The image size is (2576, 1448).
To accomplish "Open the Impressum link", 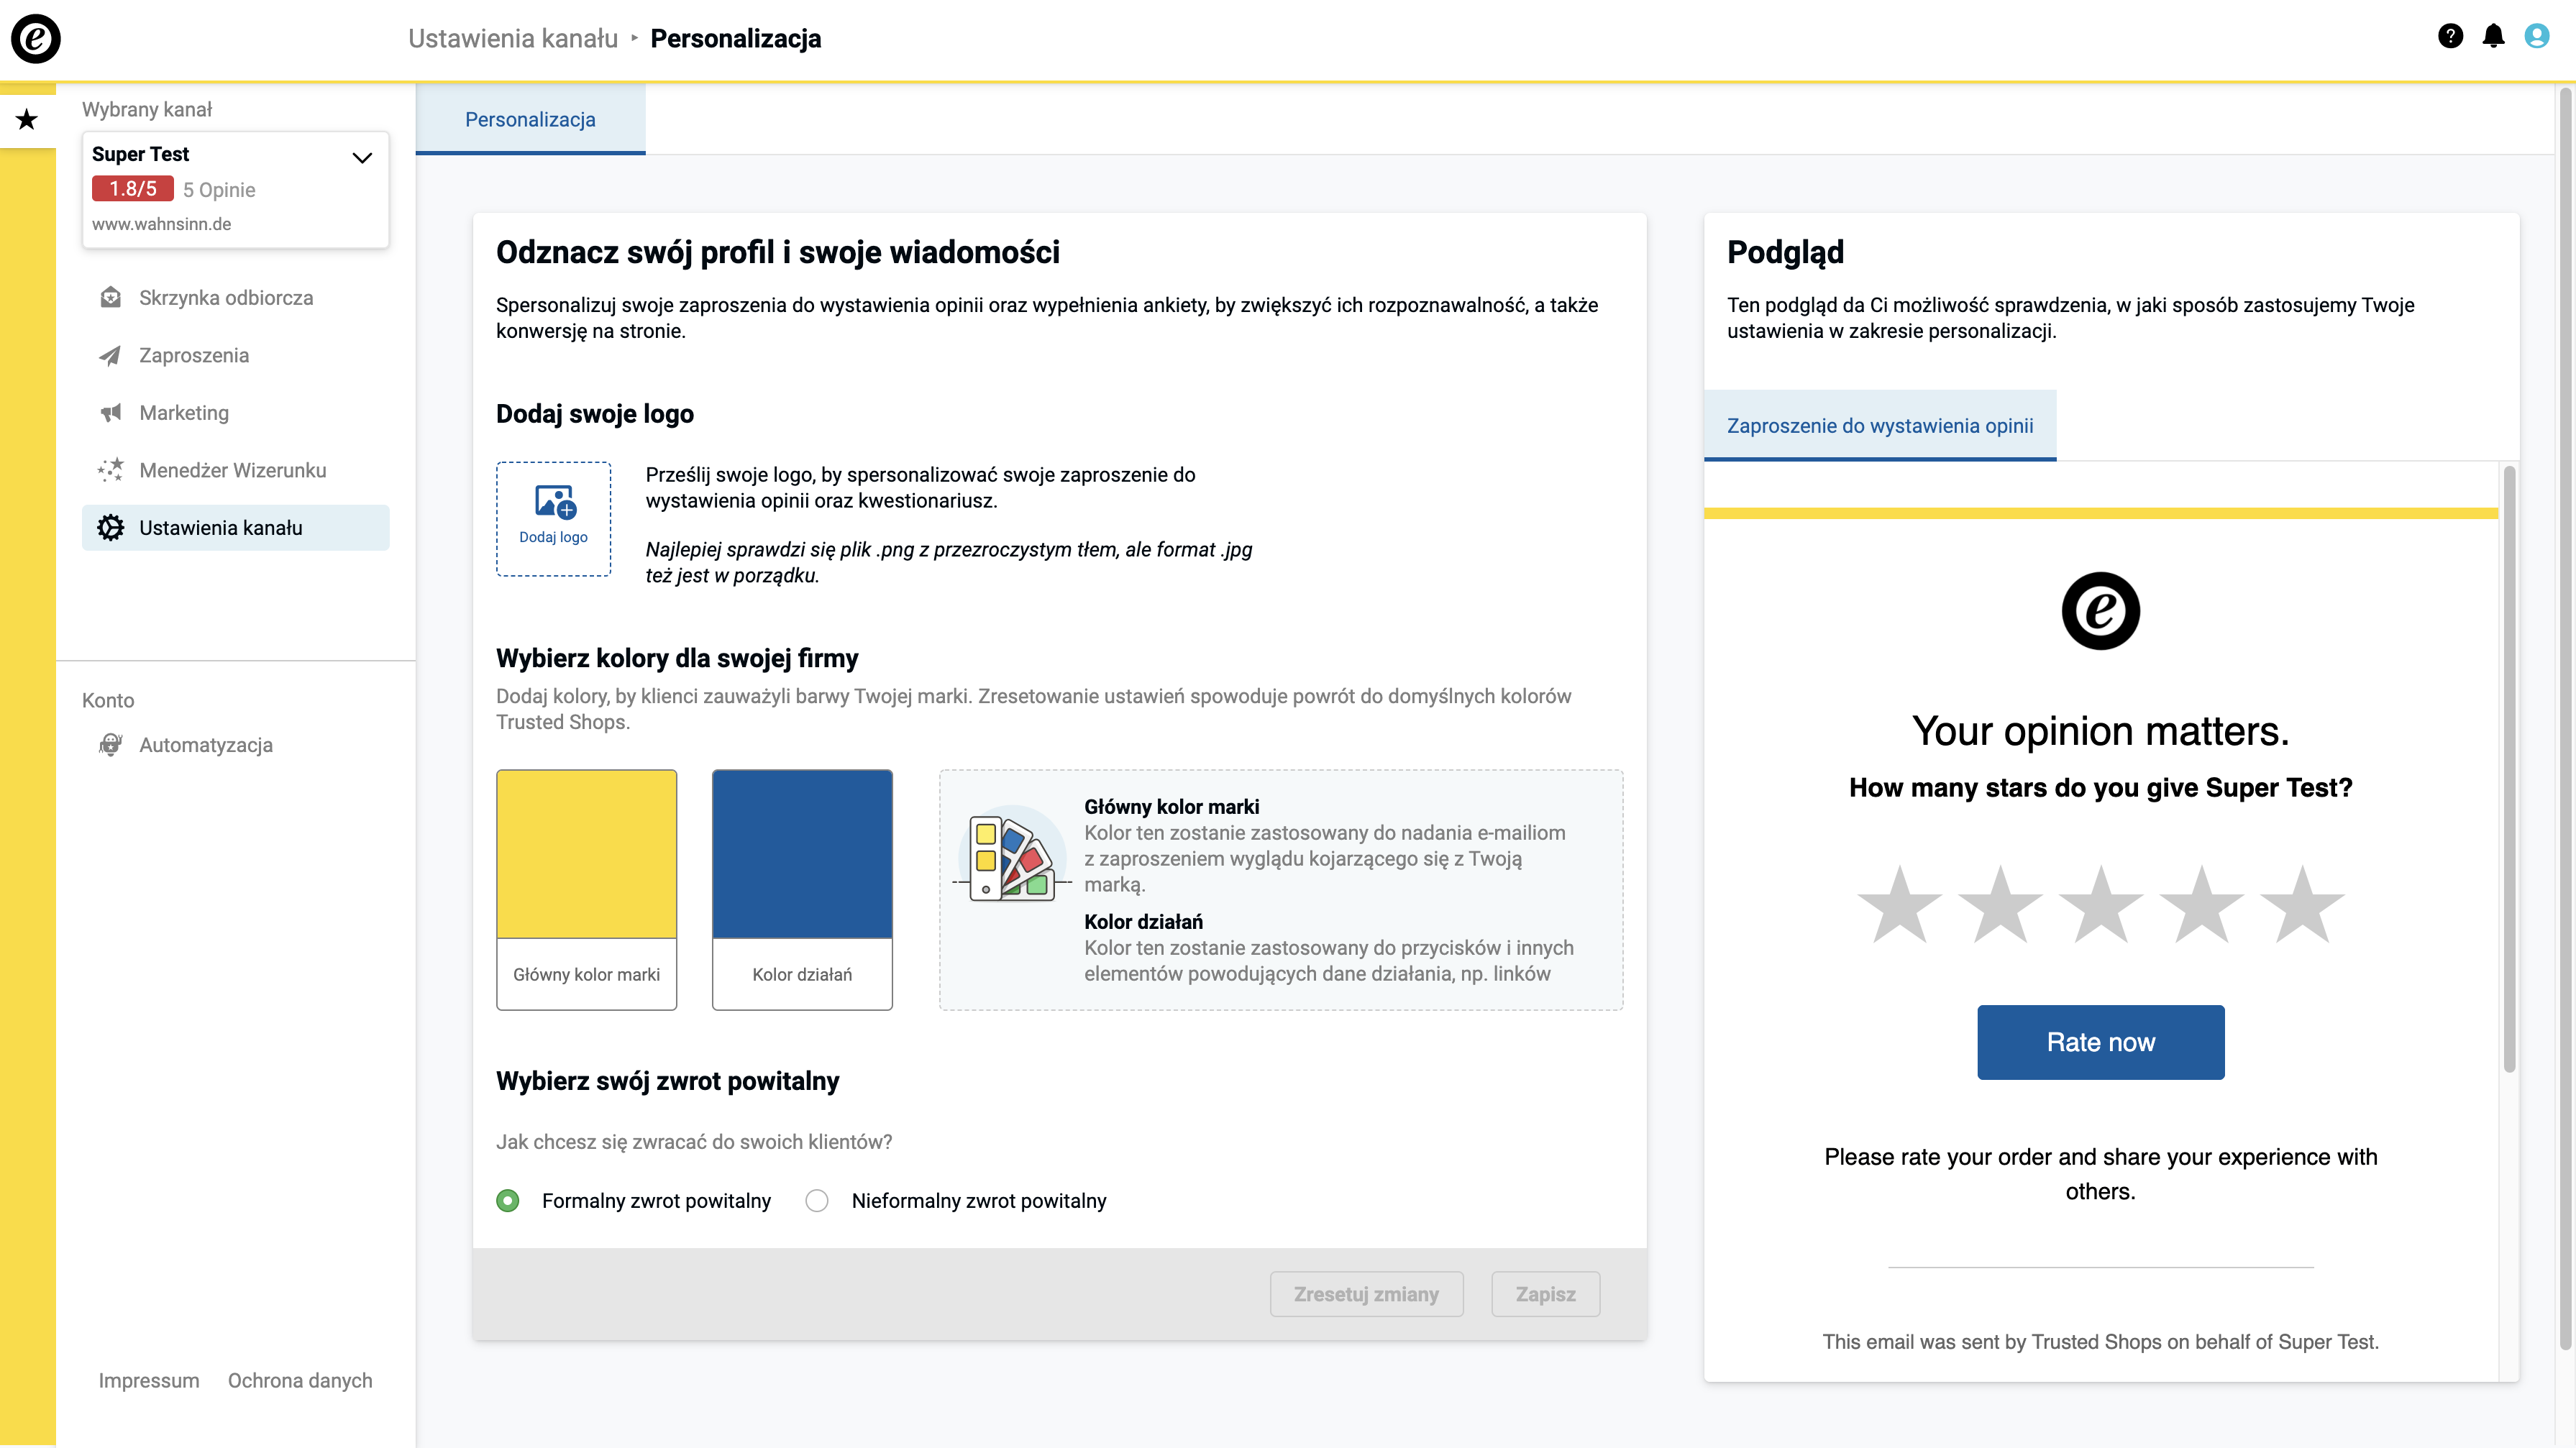I will click(x=149, y=1380).
